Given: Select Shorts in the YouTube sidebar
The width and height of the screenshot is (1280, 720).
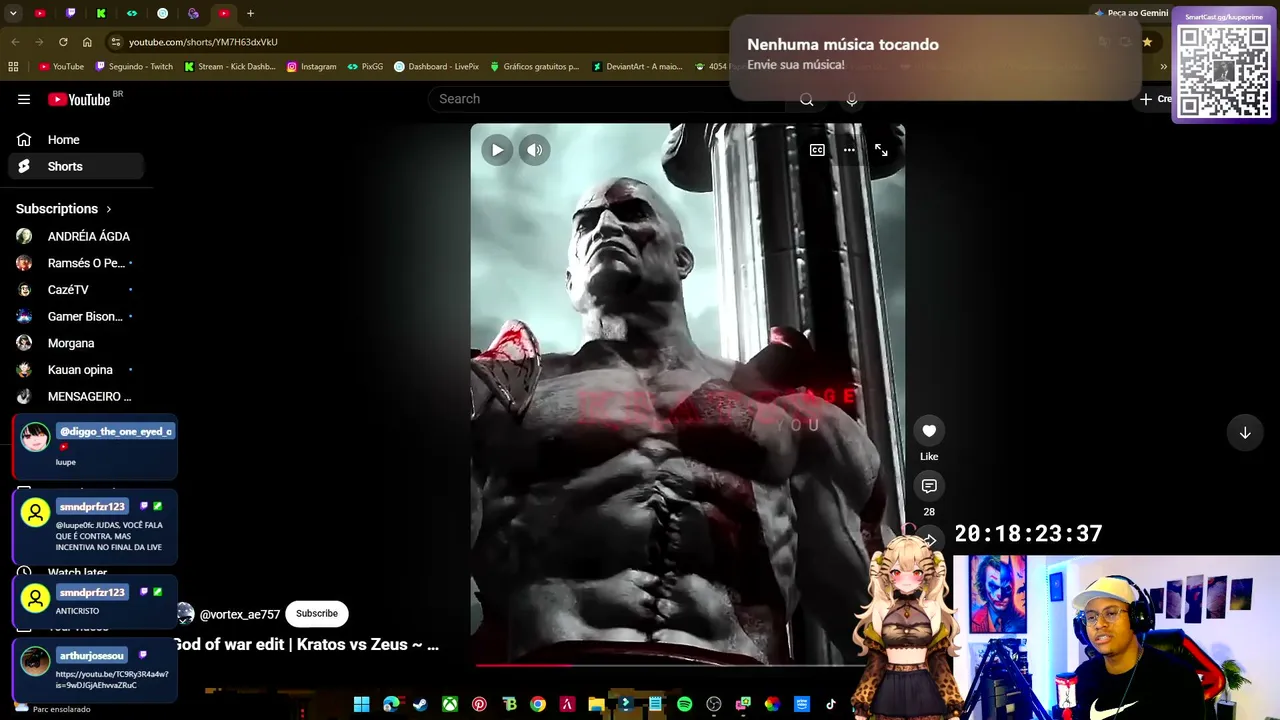Looking at the screenshot, I should tap(76, 166).
